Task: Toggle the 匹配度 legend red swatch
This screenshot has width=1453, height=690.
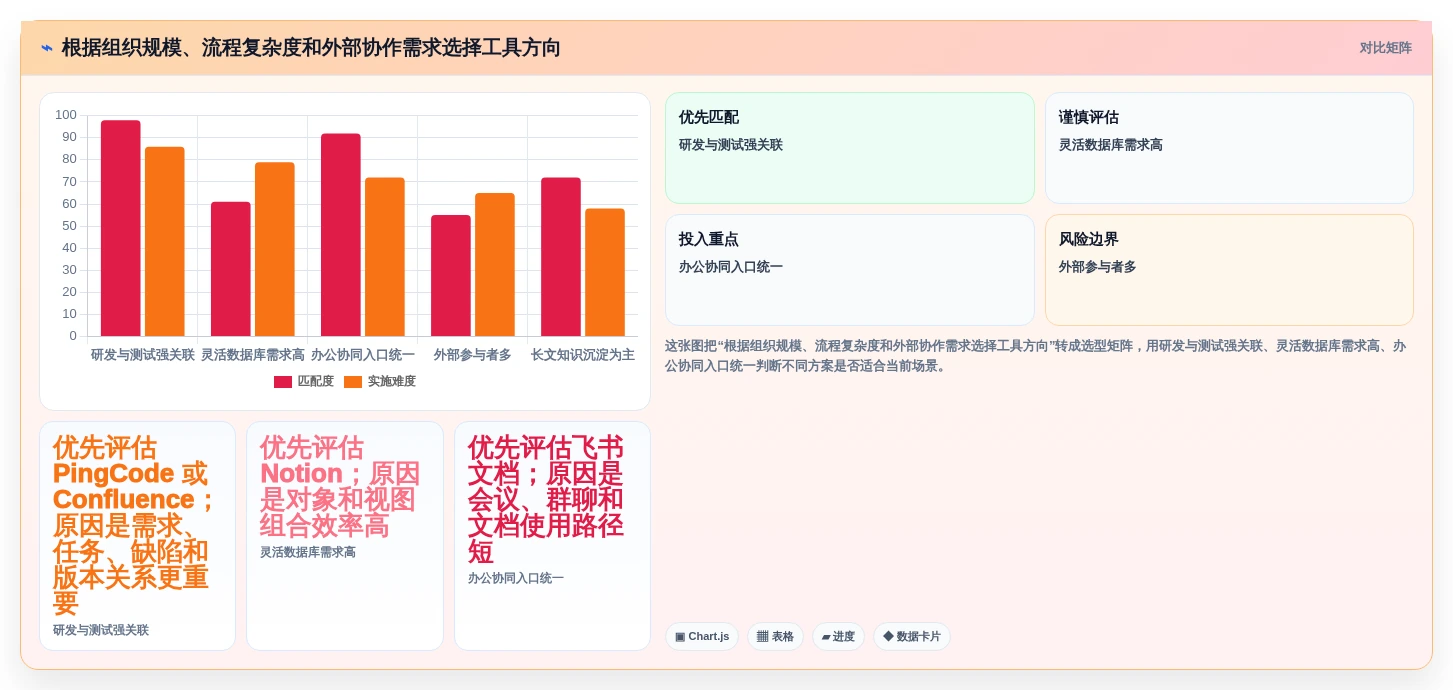Action: (x=283, y=382)
